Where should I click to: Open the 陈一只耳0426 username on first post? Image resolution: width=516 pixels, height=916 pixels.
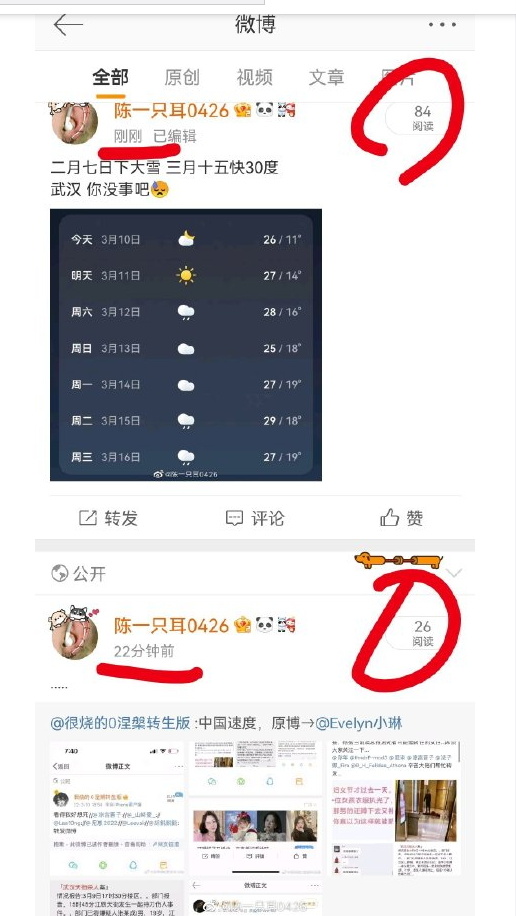click(x=171, y=110)
